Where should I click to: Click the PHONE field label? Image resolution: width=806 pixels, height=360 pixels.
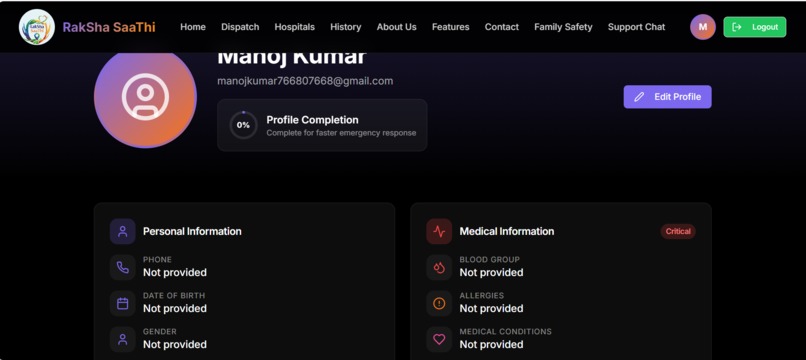coord(157,260)
